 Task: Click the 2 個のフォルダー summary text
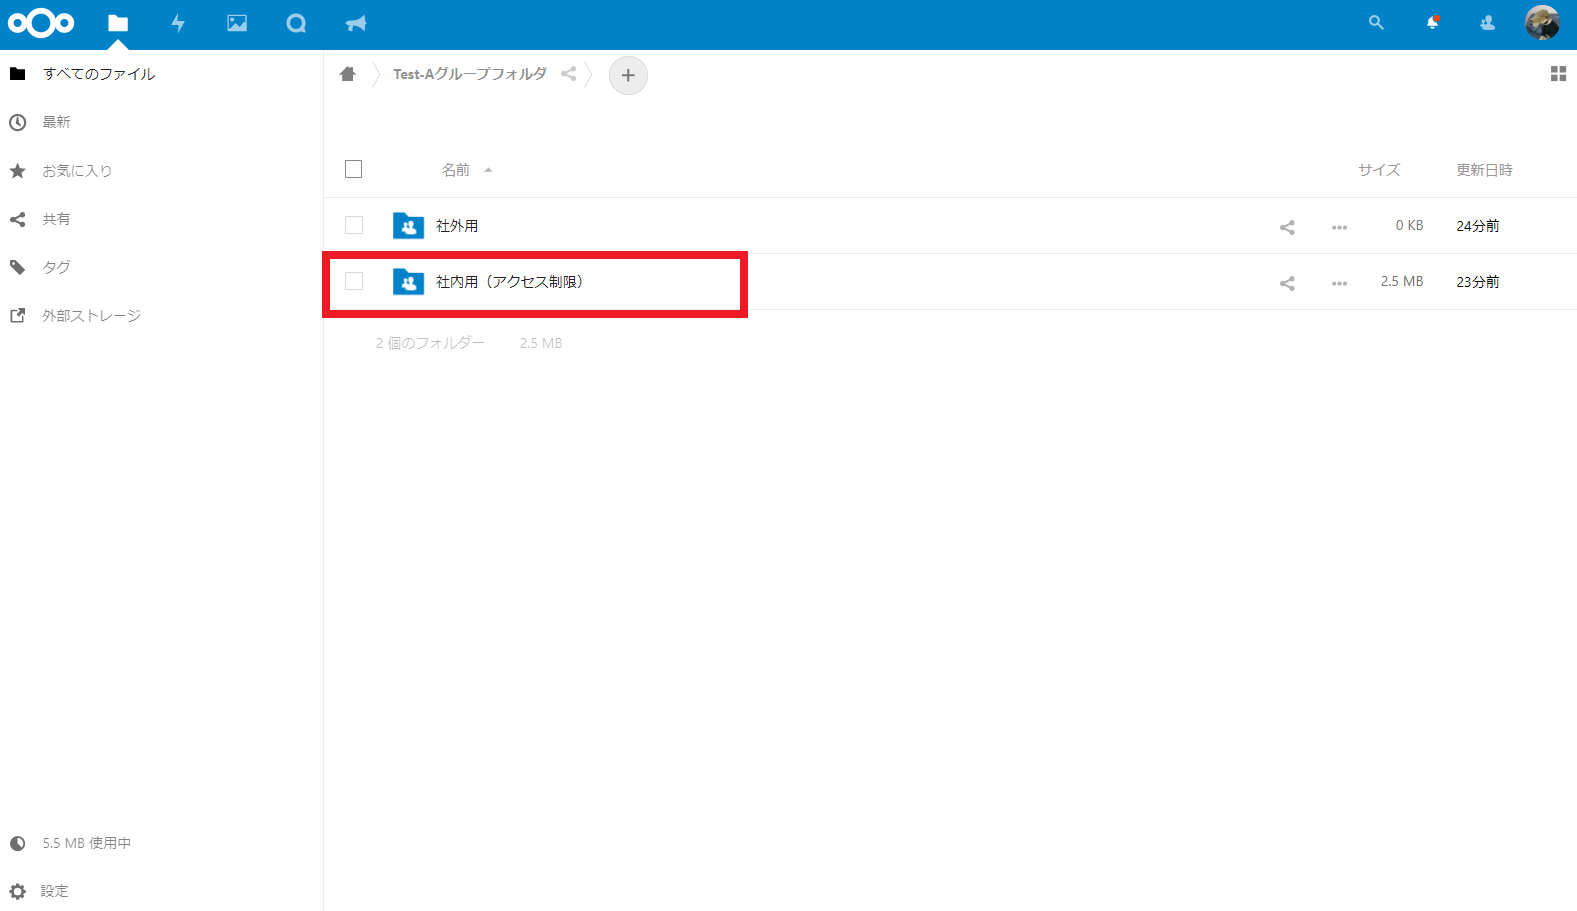click(x=430, y=343)
